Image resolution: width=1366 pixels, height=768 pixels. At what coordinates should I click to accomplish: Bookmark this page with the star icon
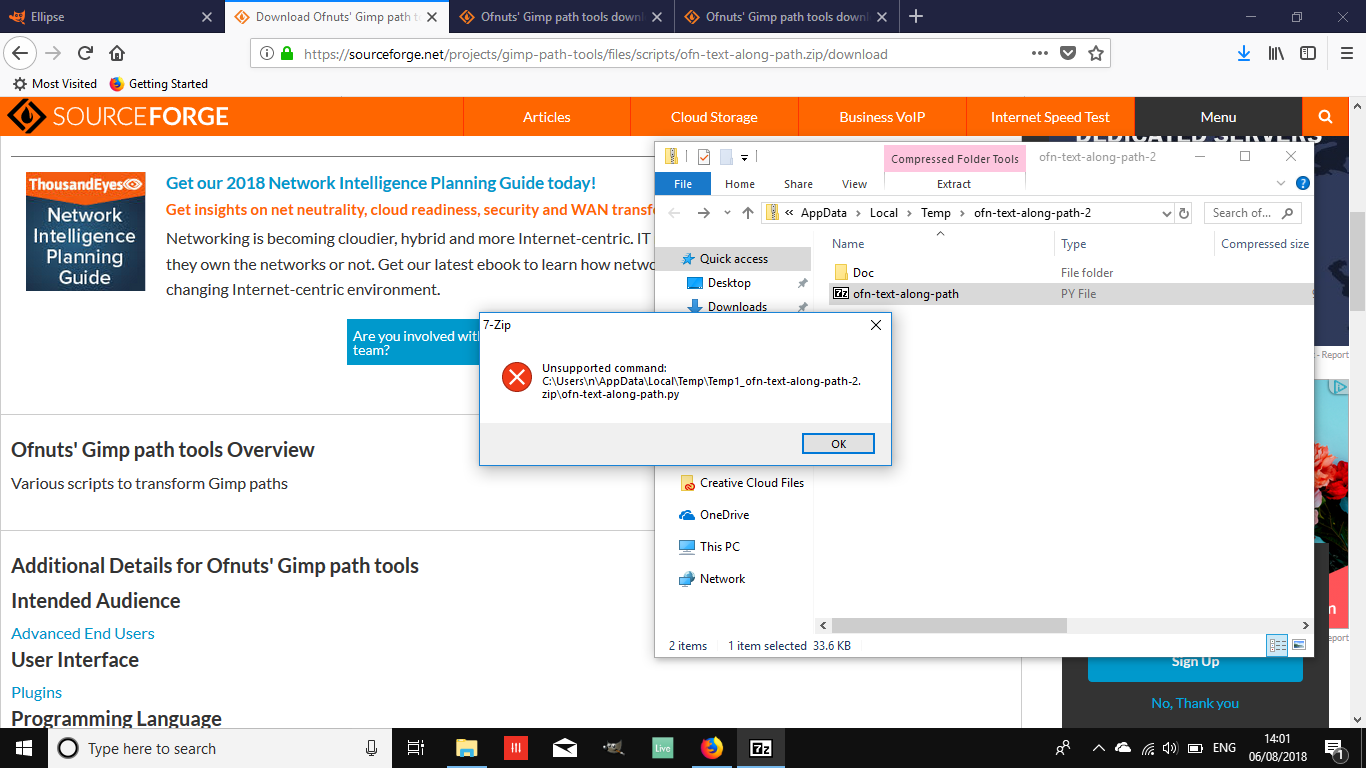pyautogui.click(x=1096, y=54)
